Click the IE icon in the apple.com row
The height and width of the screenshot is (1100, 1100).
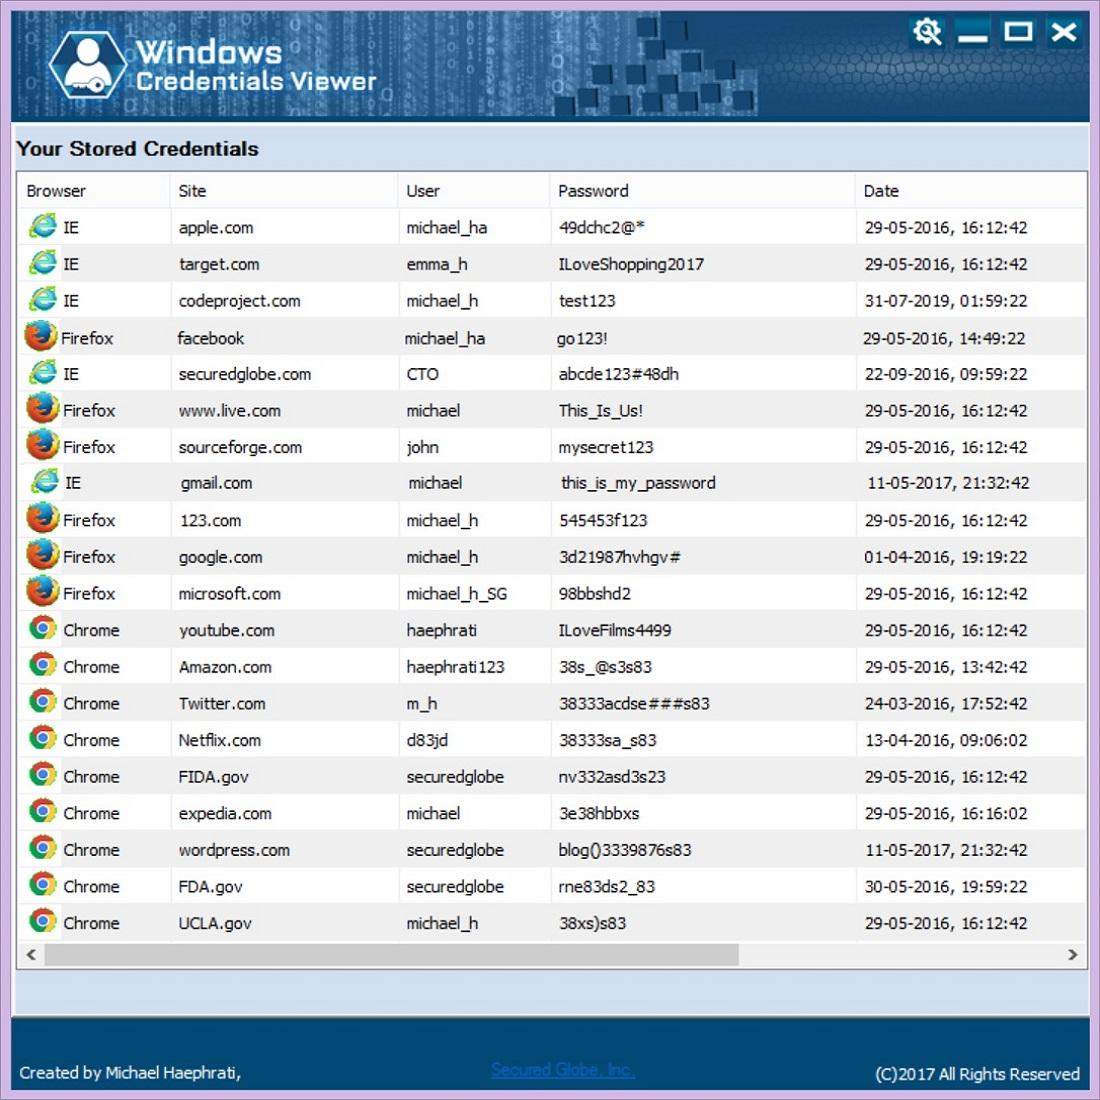point(43,227)
